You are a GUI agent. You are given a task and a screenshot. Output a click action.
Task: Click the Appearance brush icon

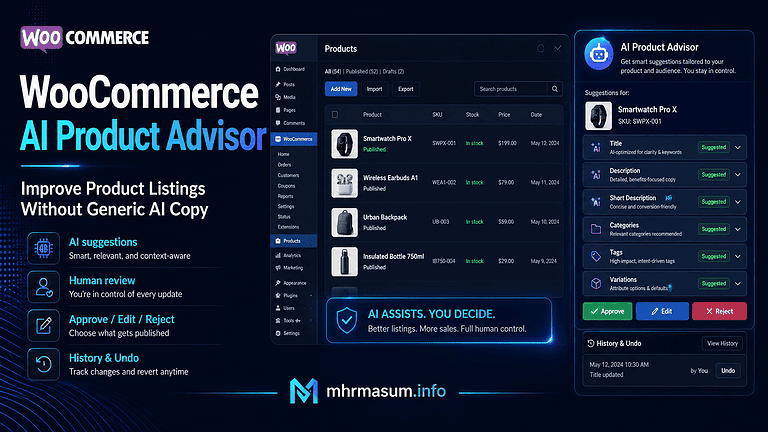[x=278, y=283]
